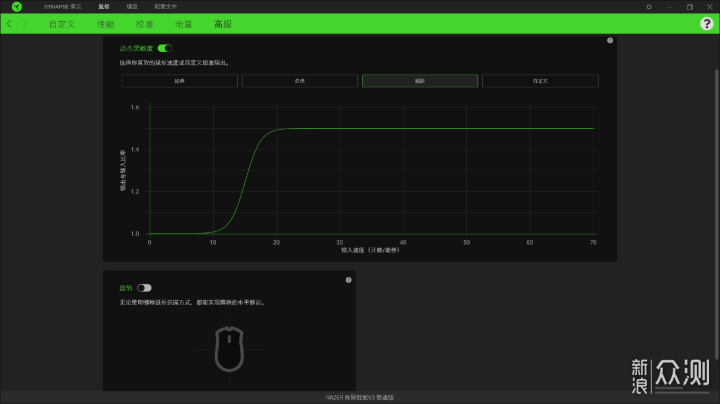Click info icon of 动态灵敏度 panel

click(x=610, y=40)
